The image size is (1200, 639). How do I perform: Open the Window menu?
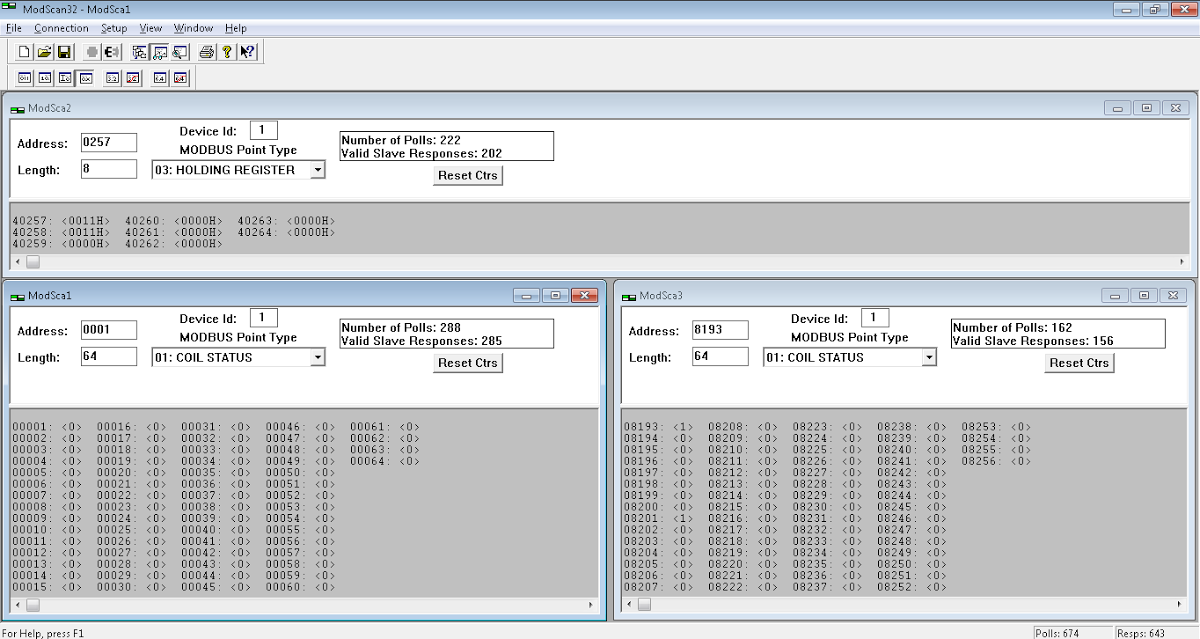coord(193,28)
